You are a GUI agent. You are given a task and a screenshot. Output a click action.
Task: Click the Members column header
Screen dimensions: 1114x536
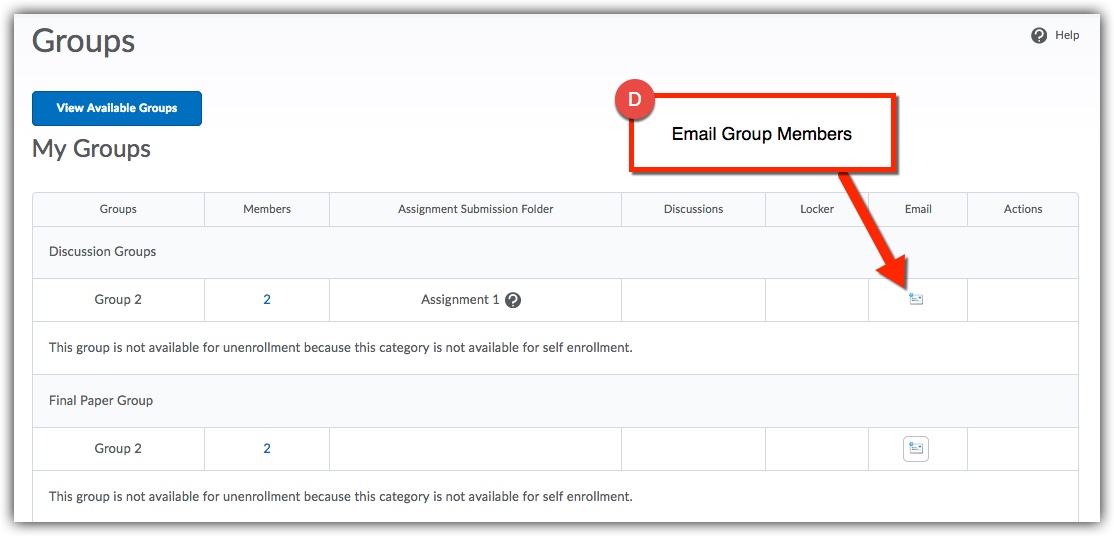tap(267, 209)
